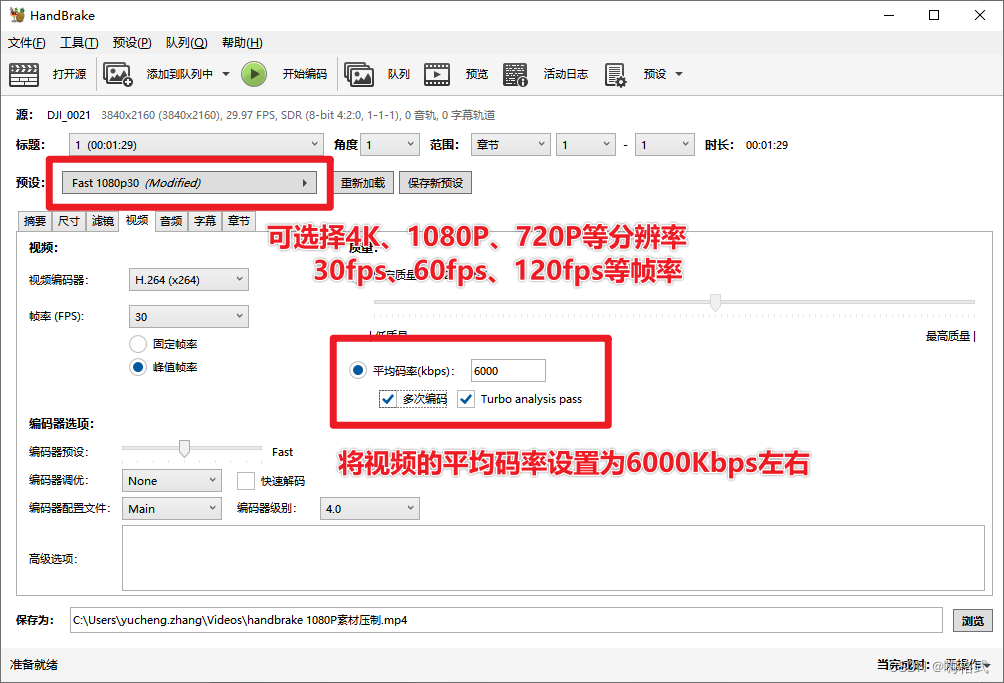1004x683 pixels.
Task: Open the encoder profile Main dropdown
Action: (172, 509)
